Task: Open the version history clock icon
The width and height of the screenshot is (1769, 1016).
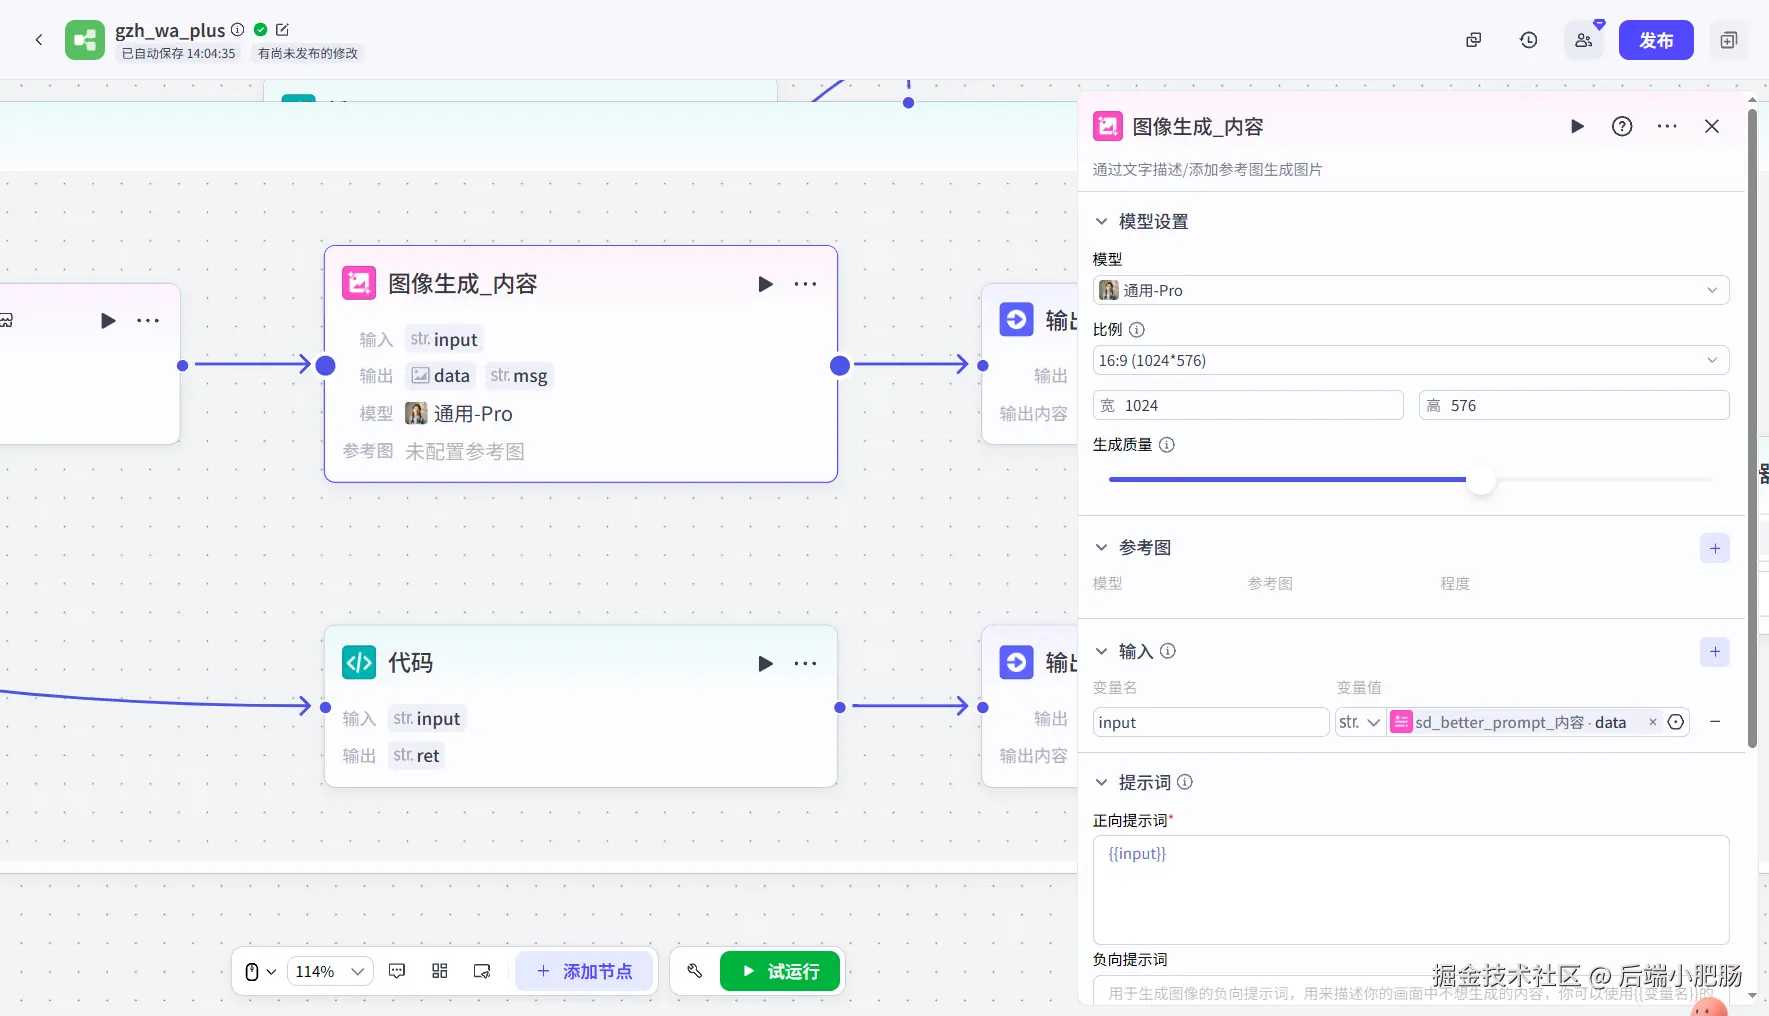Action: click(1529, 40)
